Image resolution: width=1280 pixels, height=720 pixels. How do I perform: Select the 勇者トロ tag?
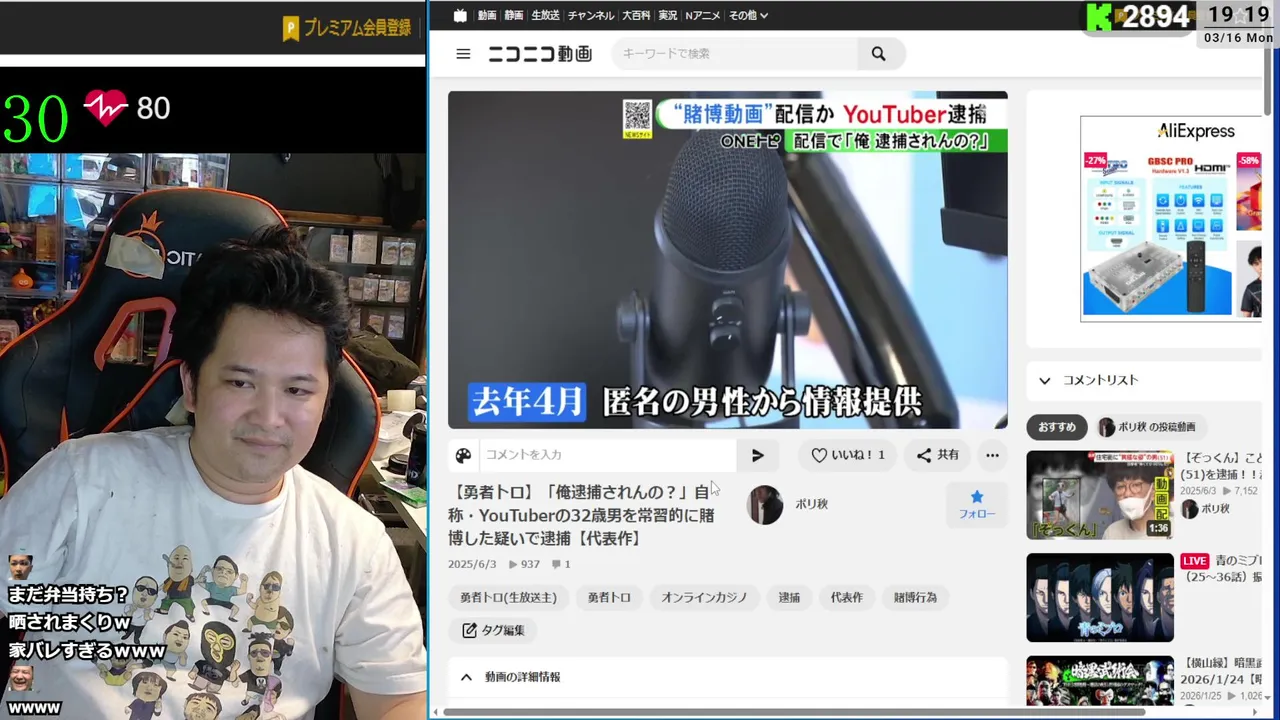[x=609, y=597]
